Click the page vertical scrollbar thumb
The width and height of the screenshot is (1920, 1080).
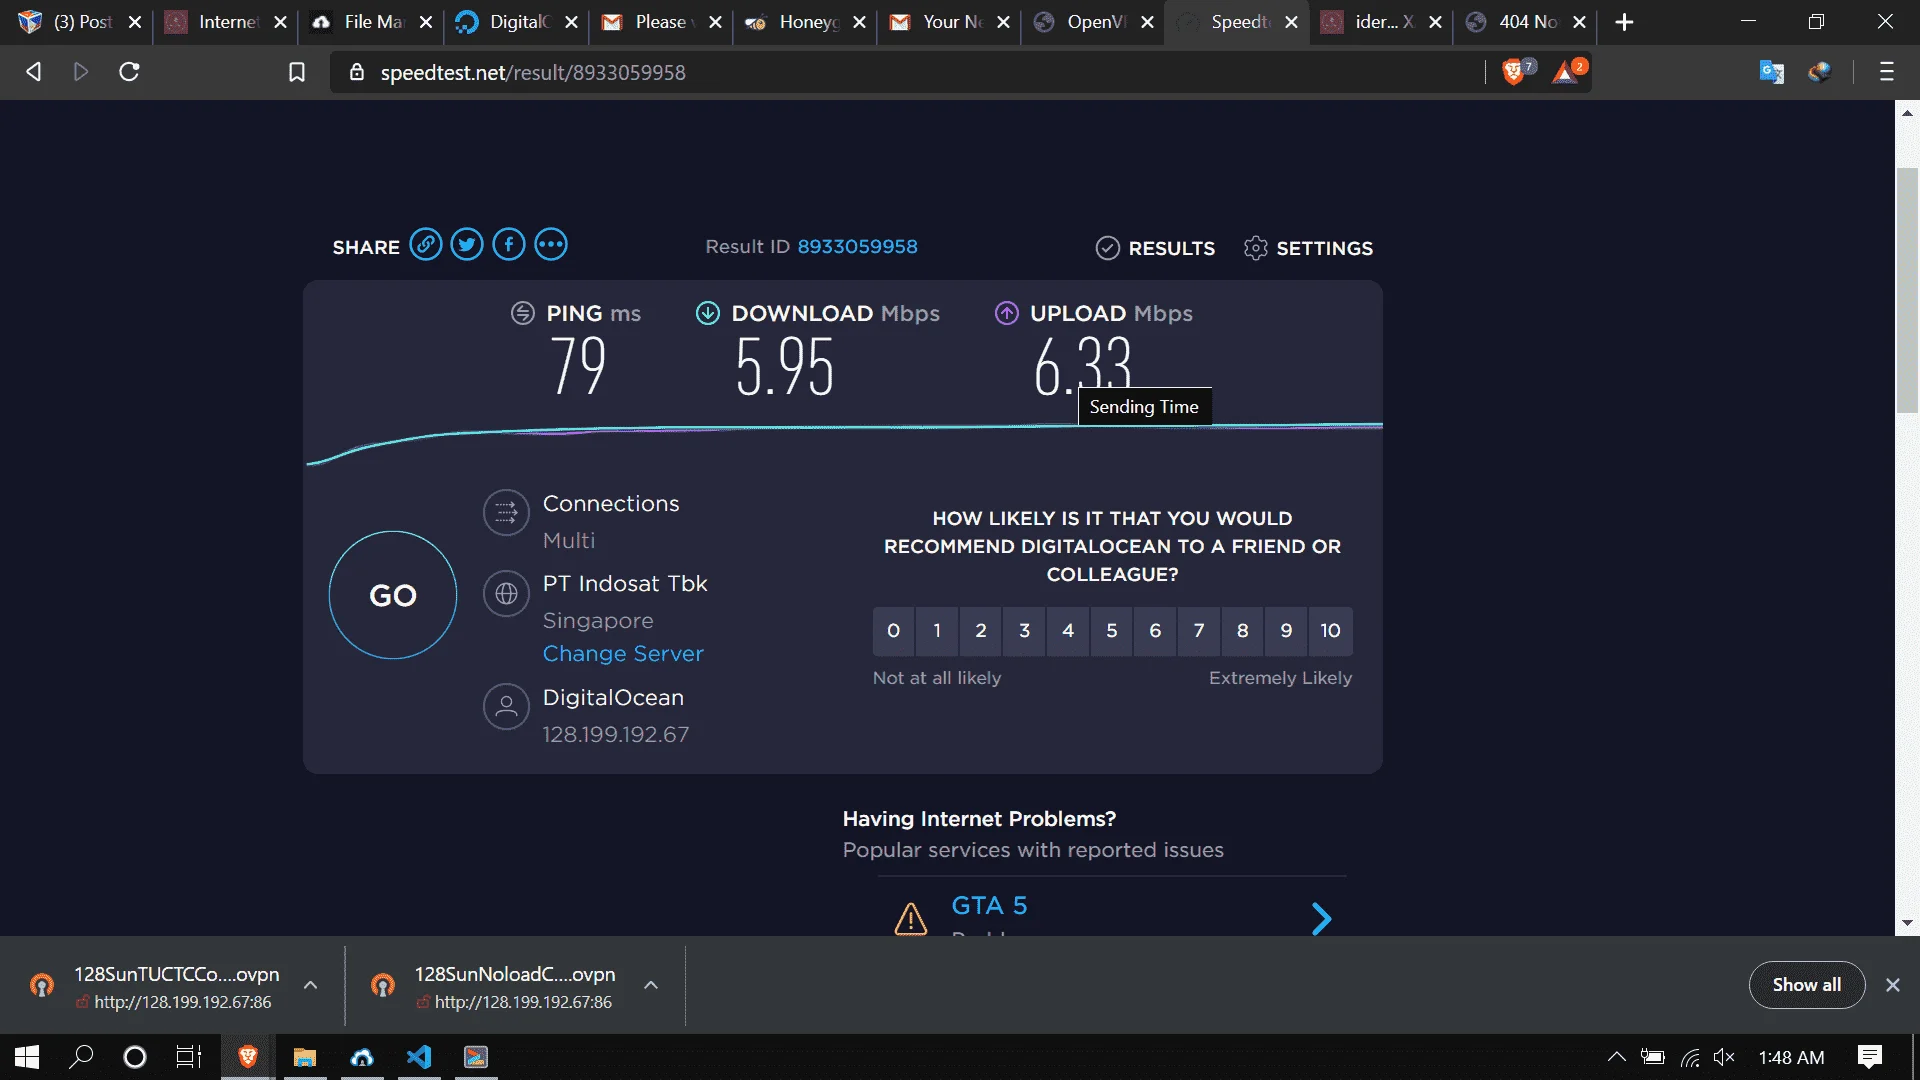click(1907, 290)
